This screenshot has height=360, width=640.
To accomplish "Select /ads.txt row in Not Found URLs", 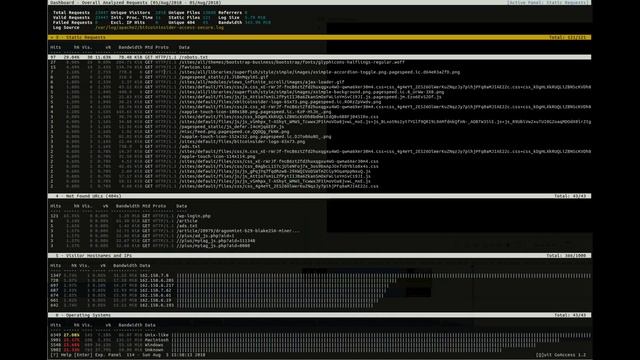I will point(320,226).
